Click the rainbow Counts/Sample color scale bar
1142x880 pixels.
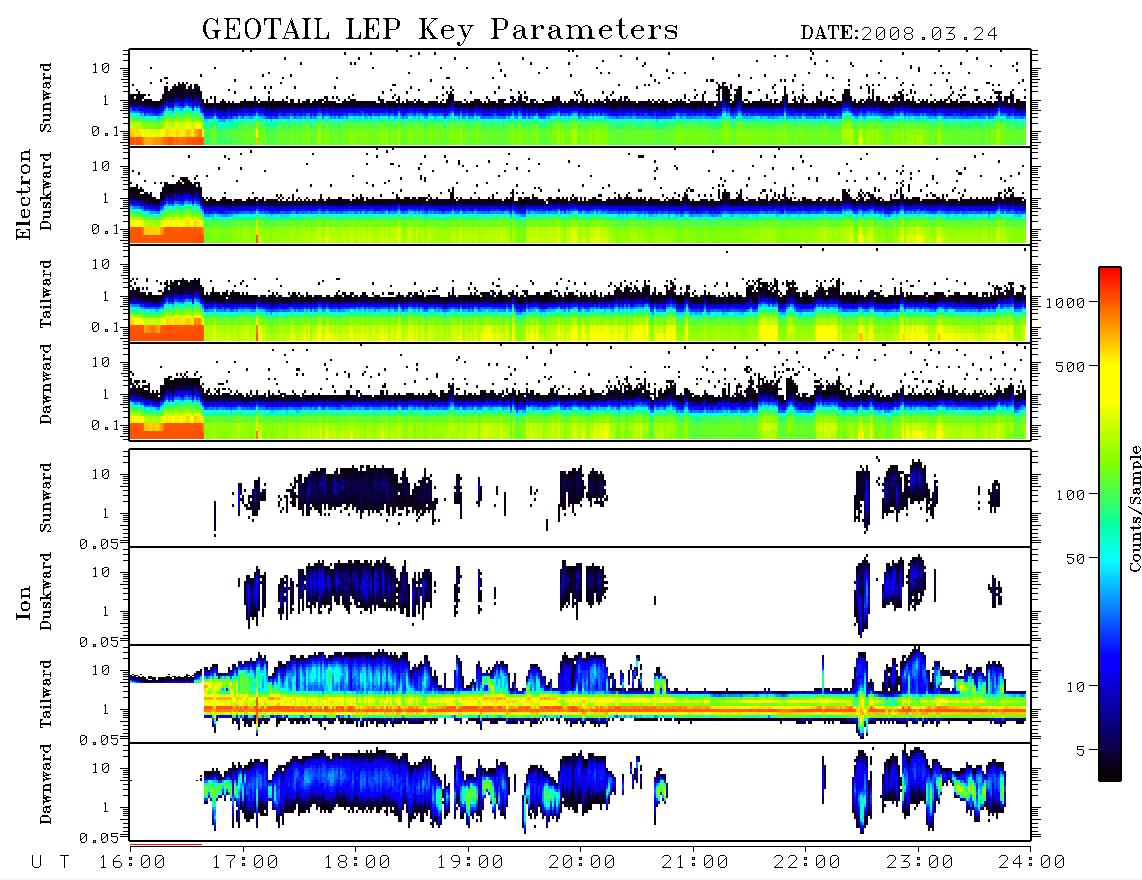point(1110,524)
